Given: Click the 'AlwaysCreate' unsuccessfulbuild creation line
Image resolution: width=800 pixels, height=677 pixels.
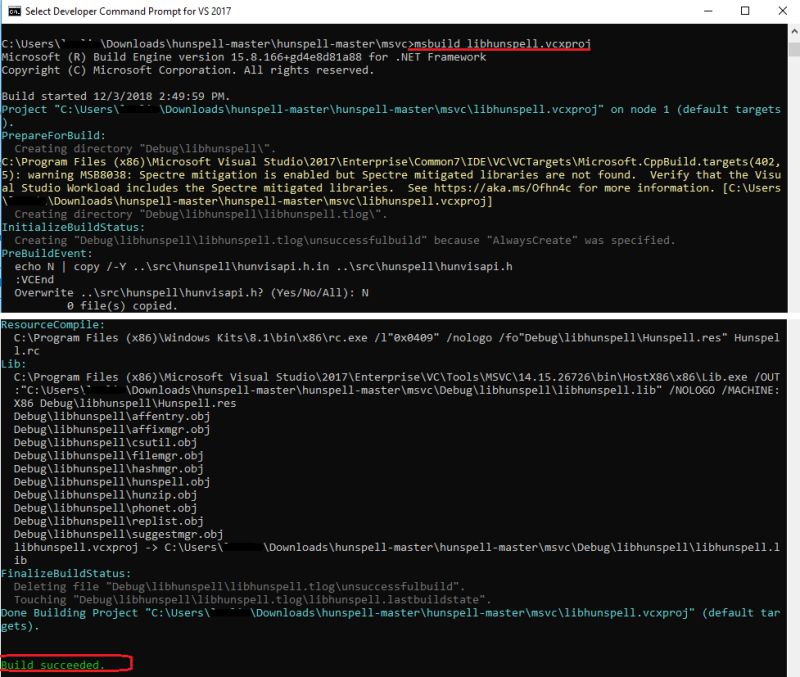Looking at the screenshot, I should tap(345, 240).
